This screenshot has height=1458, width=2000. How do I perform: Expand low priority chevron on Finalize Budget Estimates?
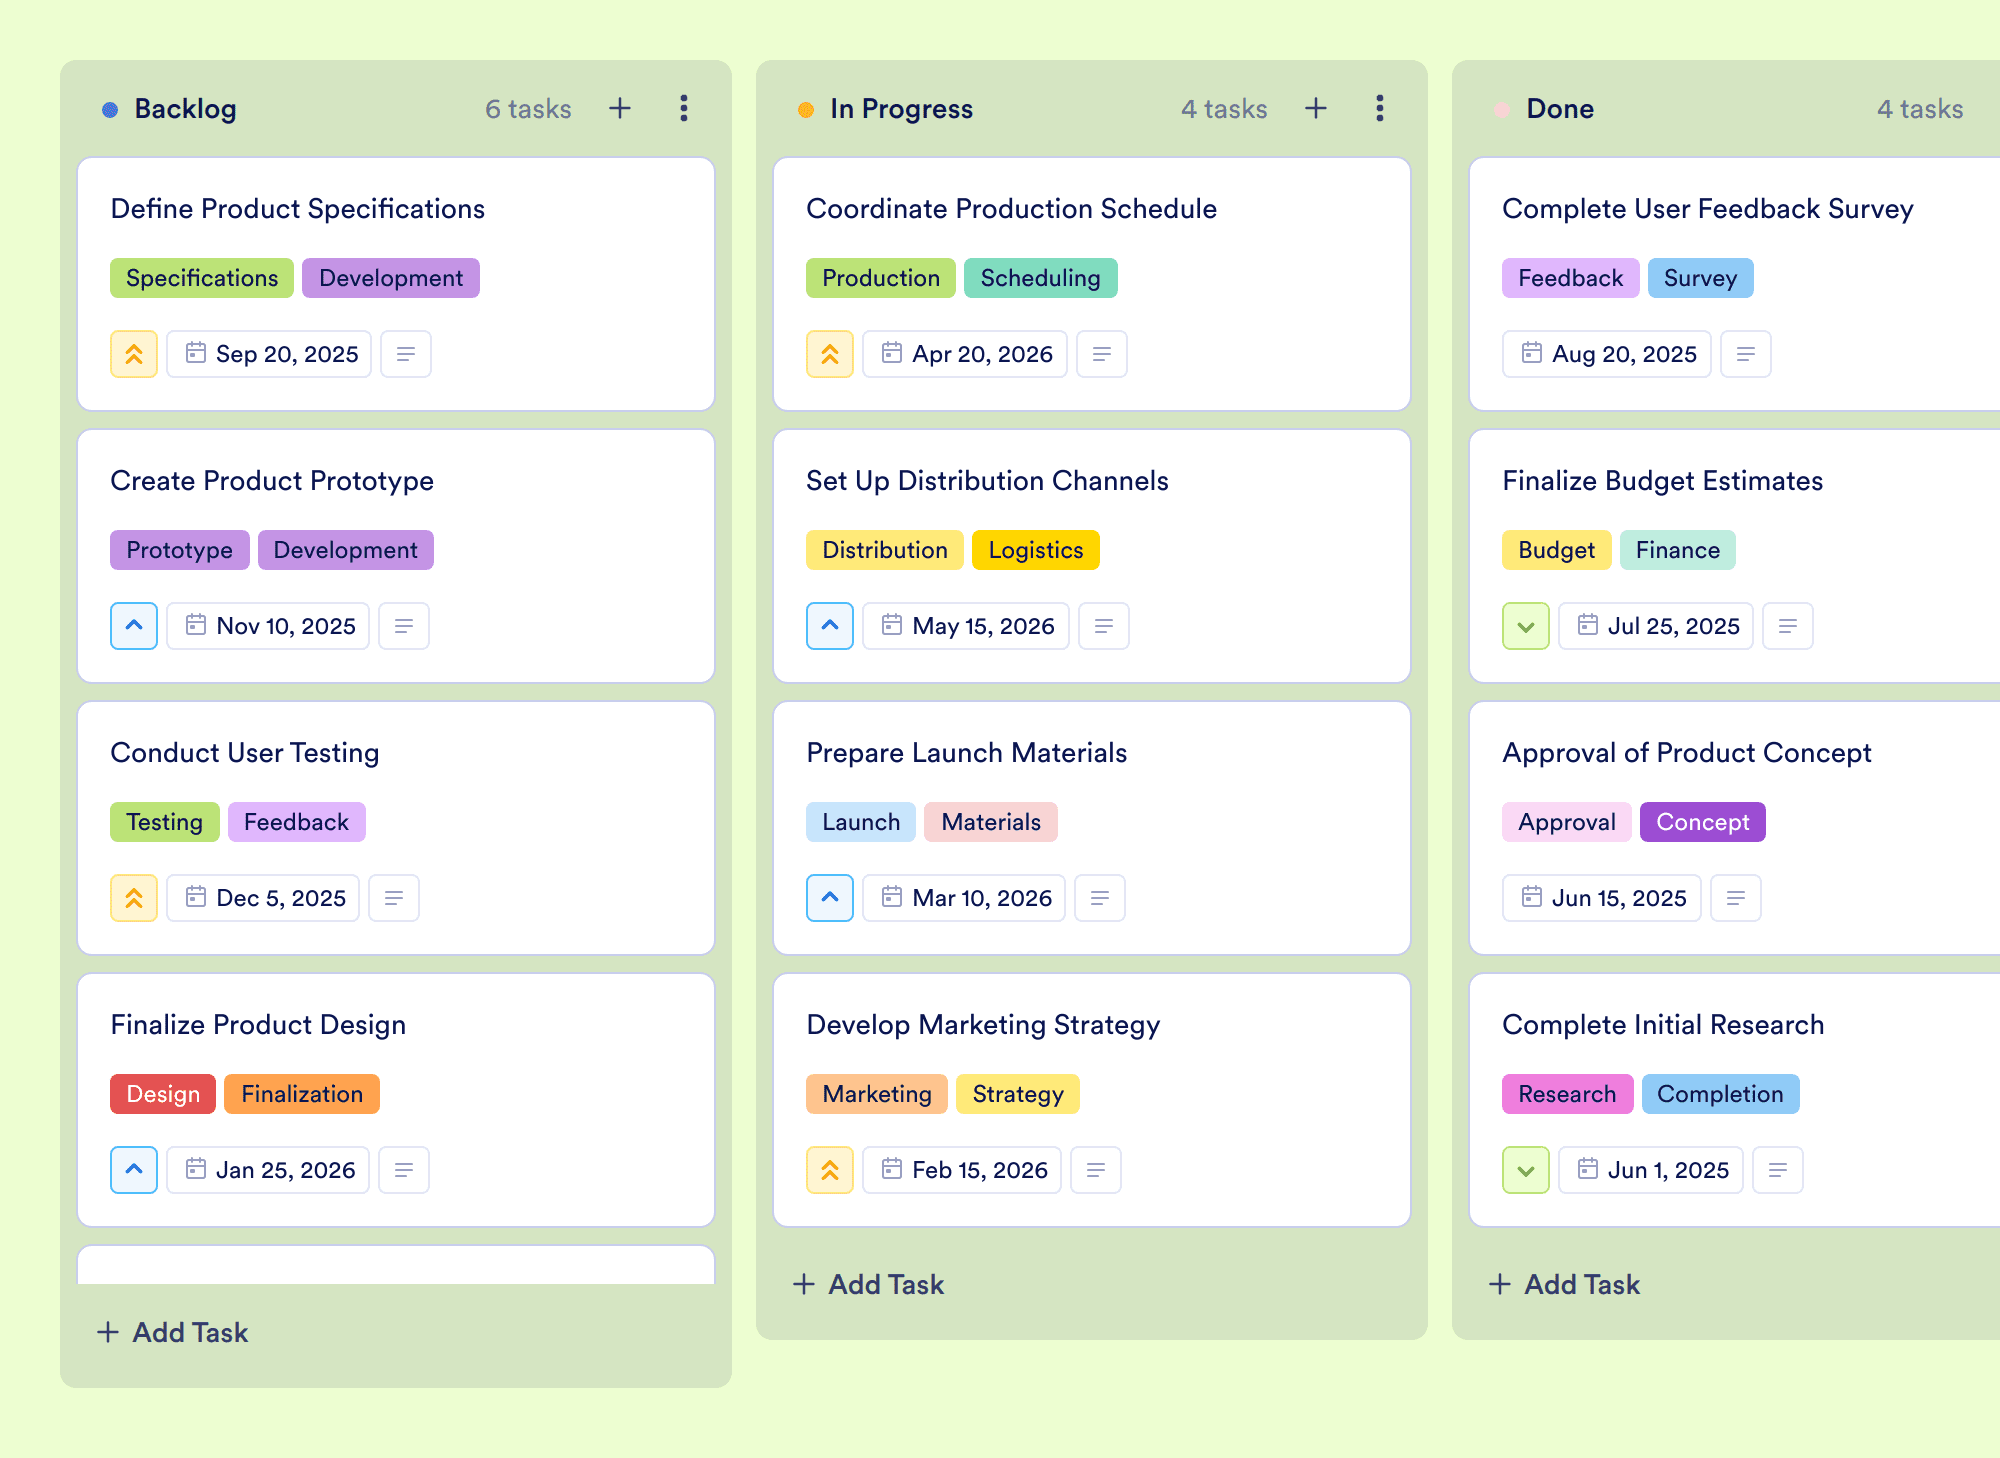pyautogui.click(x=1526, y=626)
